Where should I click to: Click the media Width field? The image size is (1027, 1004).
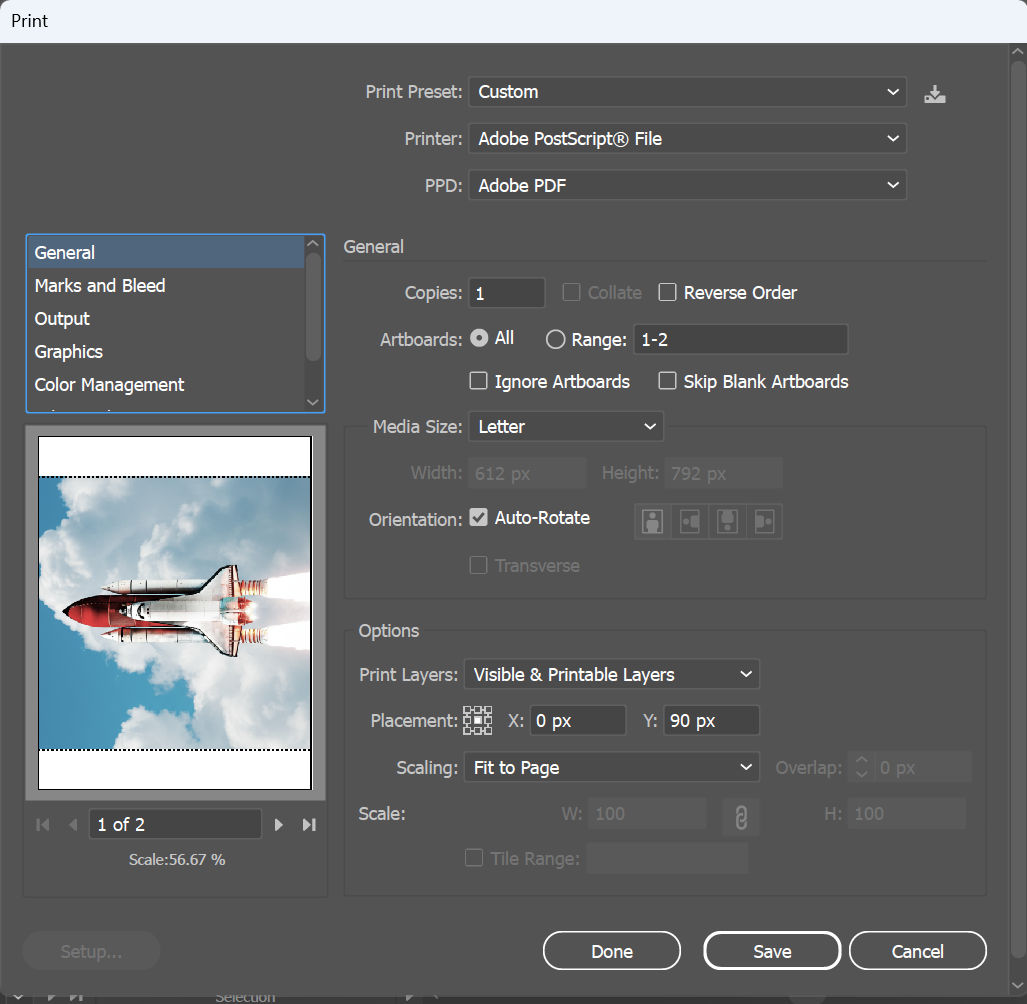(x=527, y=473)
